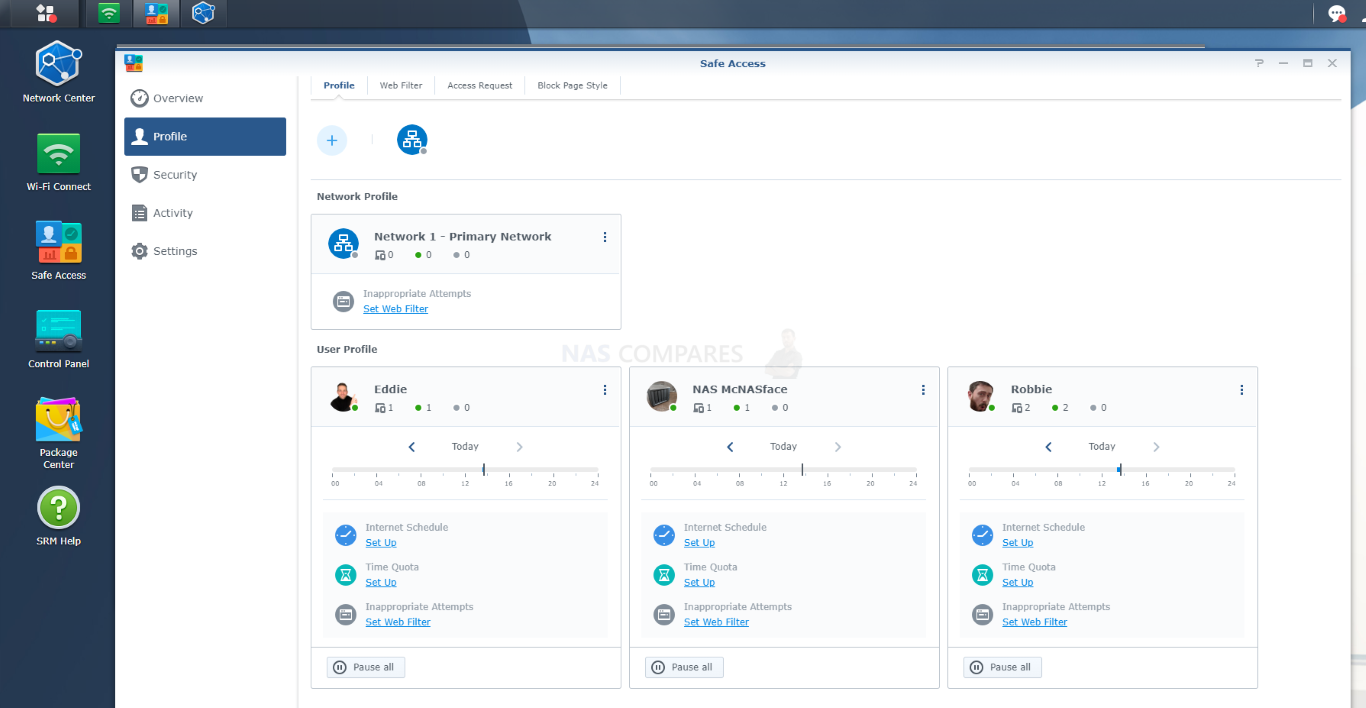
Task: Pause all devices for NAS McNASface
Action: (x=684, y=667)
